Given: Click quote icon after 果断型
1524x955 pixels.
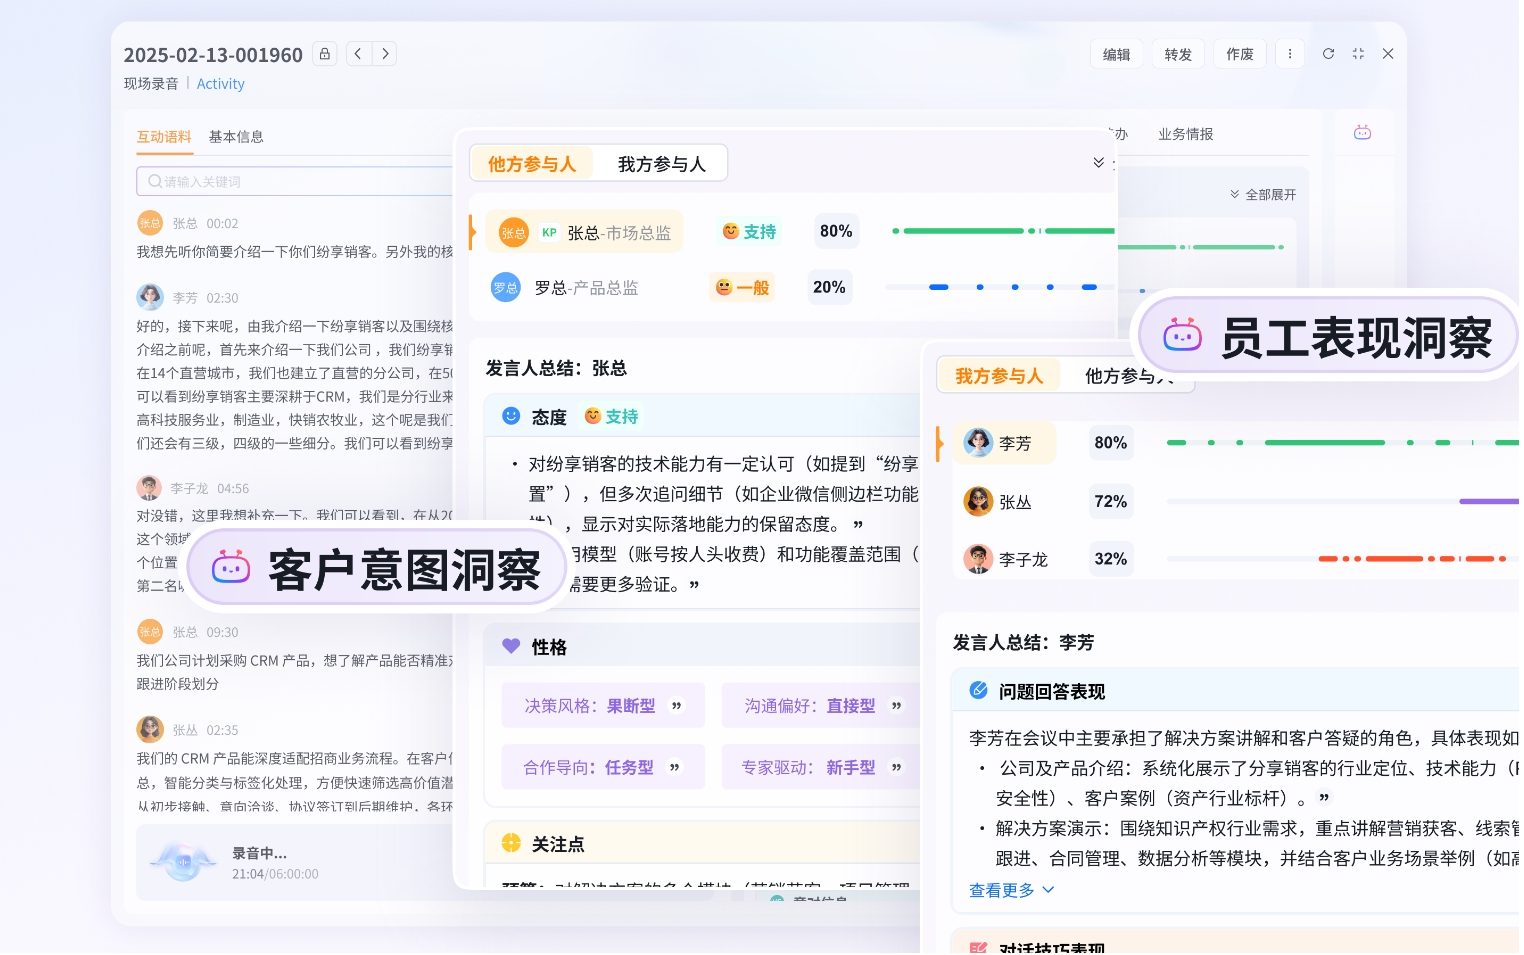Looking at the screenshot, I should 677,706.
